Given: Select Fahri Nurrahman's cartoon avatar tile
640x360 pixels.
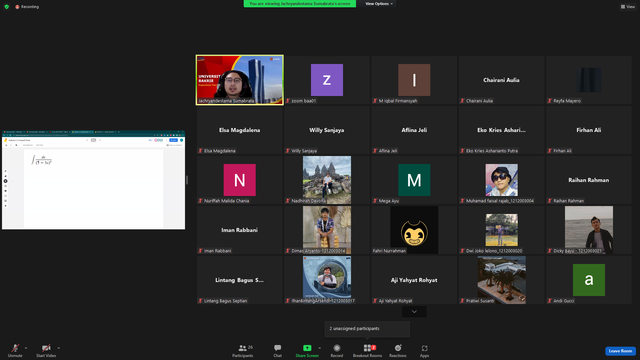Looking at the screenshot, I should pyautogui.click(x=414, y=230).
